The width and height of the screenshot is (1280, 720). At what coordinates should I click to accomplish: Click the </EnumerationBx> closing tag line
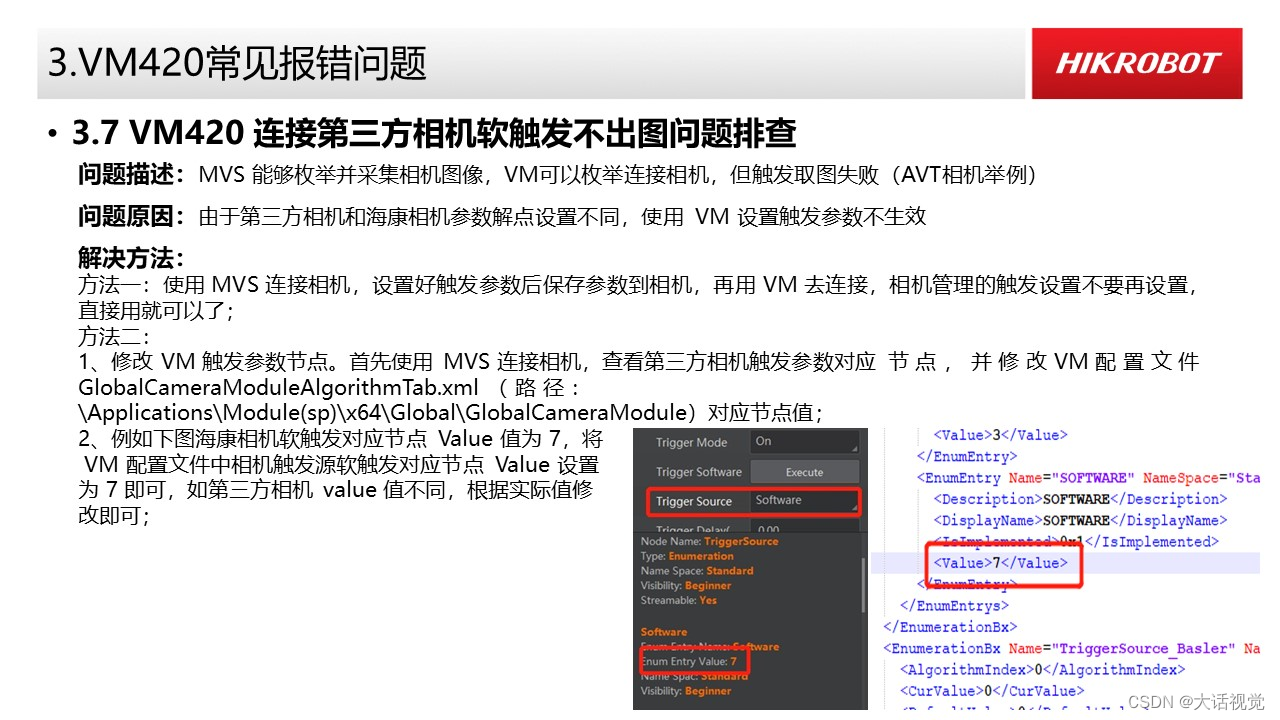950,627
